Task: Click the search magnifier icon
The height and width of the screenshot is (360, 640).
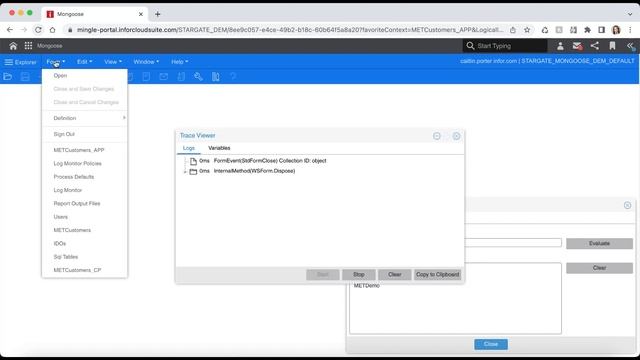Action: coord(470,46)
